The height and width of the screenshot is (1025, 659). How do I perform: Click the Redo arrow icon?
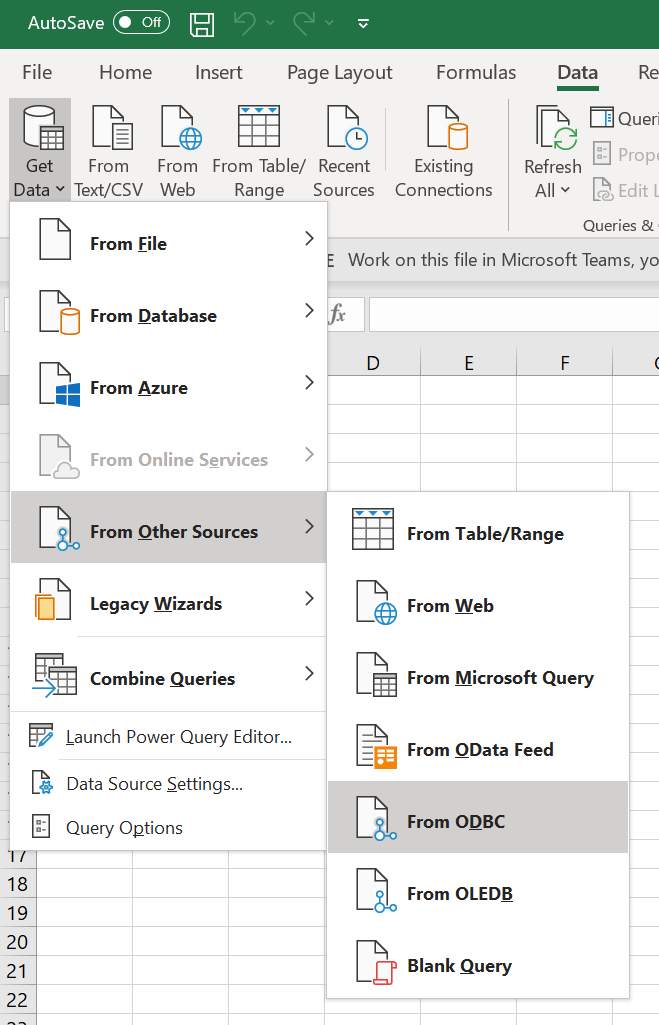click(304, 24)
